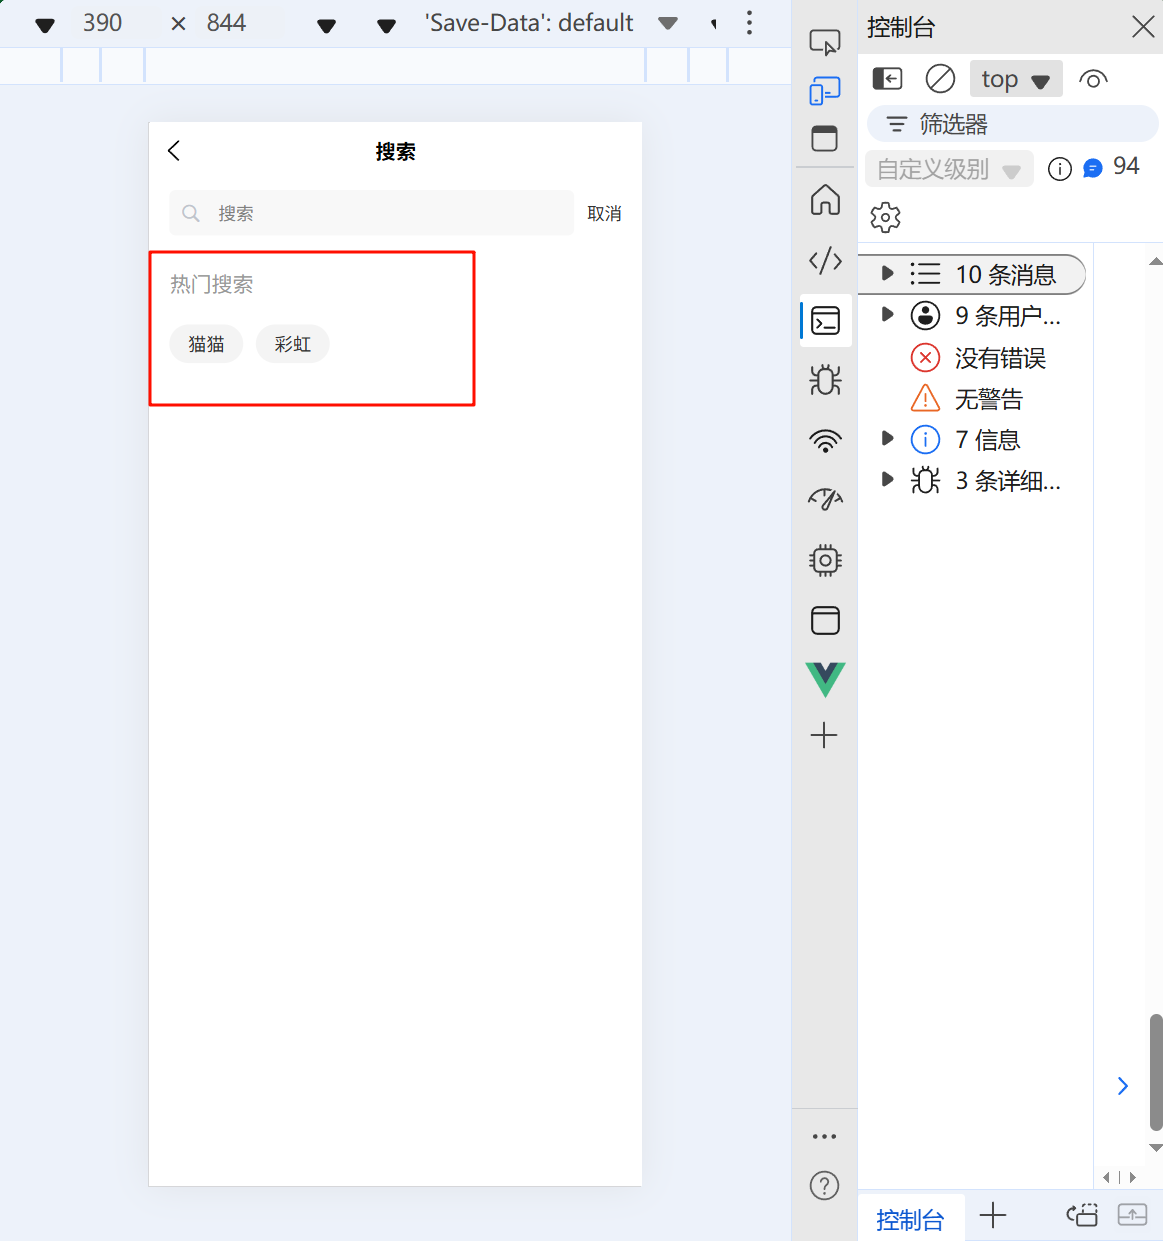The width and height of the screenshot is (1163, 1241).
Task: Click the blue console prompt chevron
Action: coord(1123,1086)
